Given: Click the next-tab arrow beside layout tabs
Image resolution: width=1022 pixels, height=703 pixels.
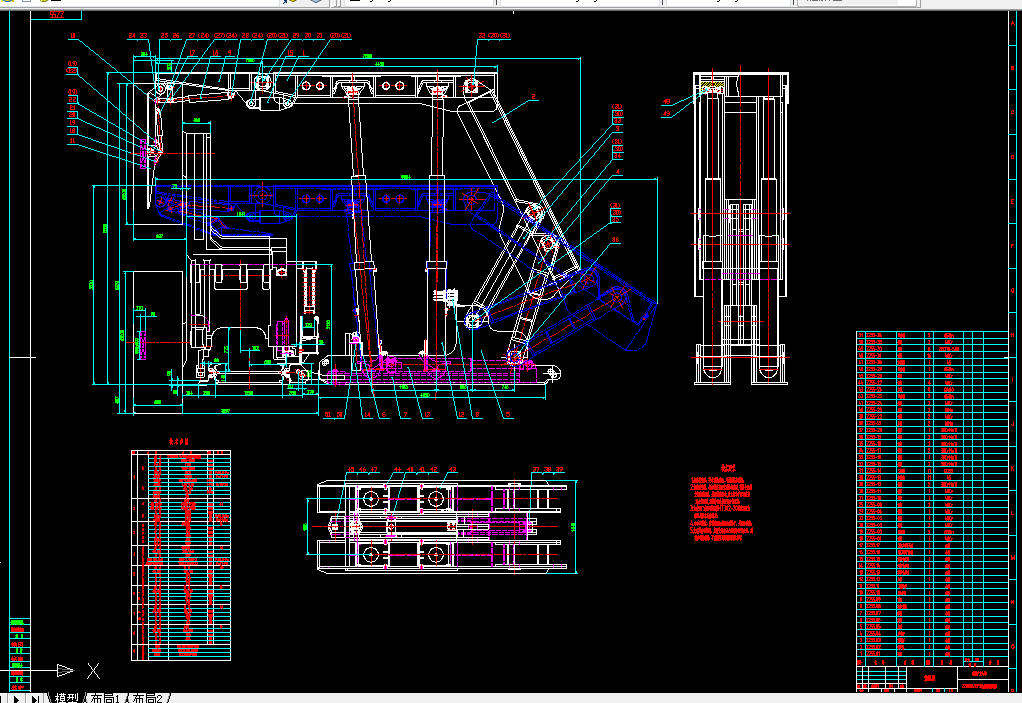Looking at the screenshot, I should tap(16, 698).
